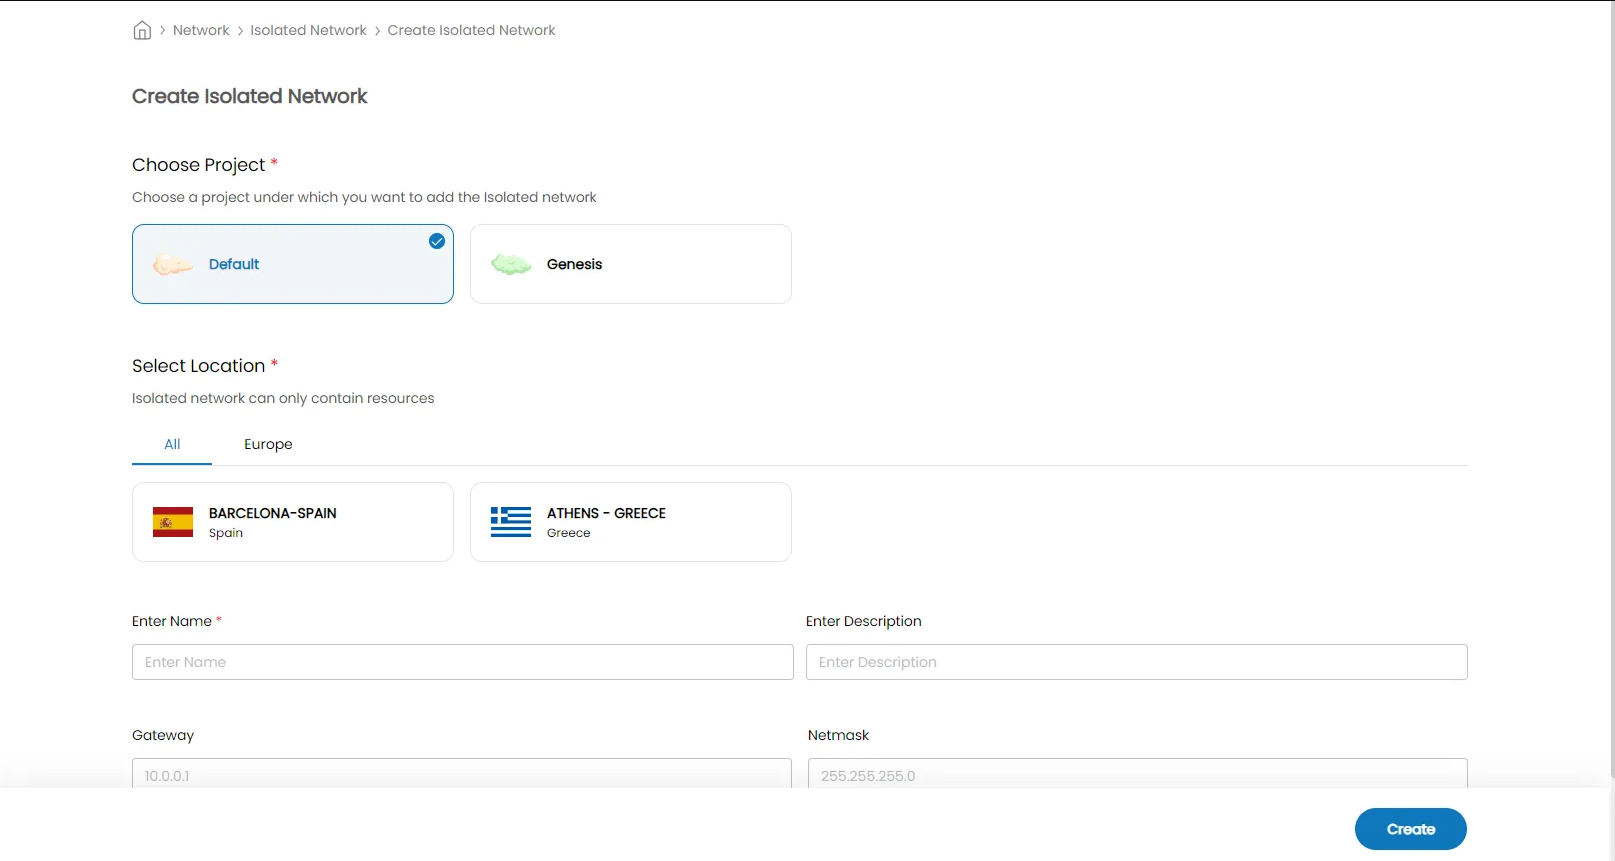Select the Default project card label
The height and width of the screenshot is (861, 1615).
[234, 264]
